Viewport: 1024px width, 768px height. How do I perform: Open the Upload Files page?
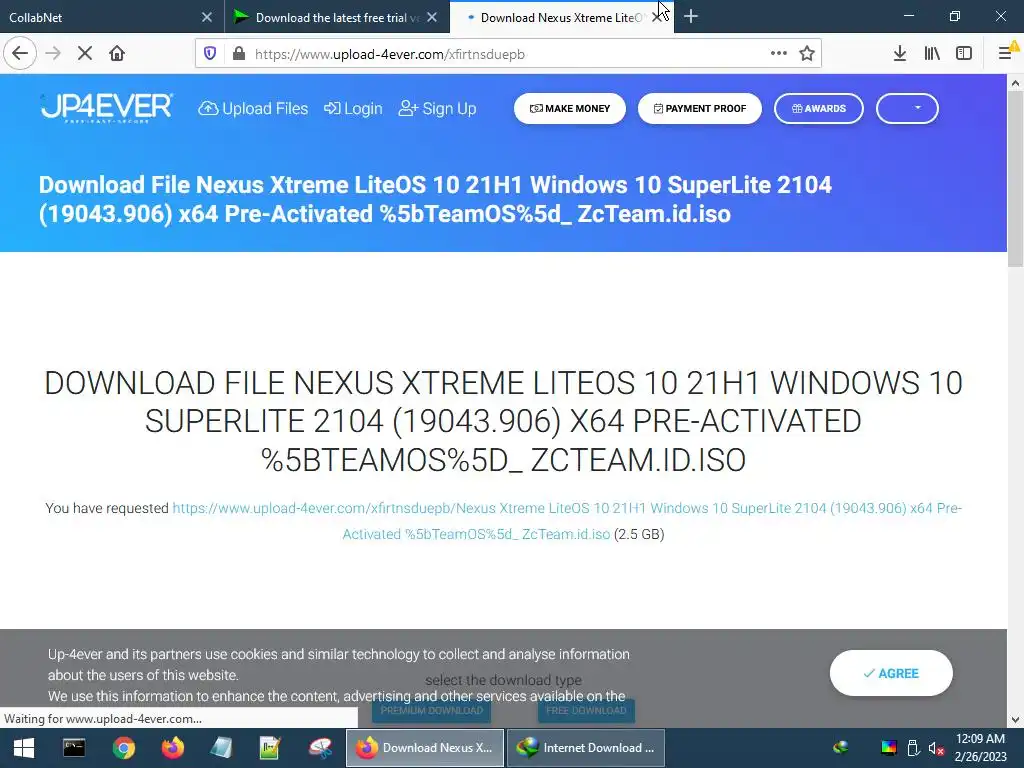tap(253, 108)
